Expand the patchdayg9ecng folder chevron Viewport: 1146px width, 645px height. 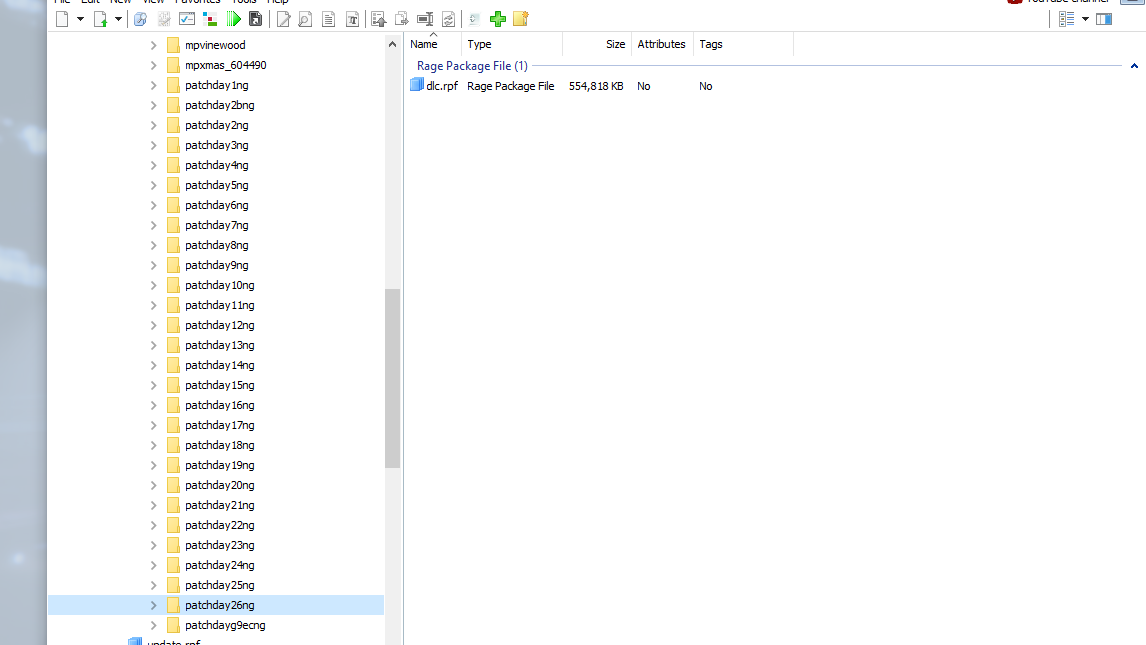point(153,625)
